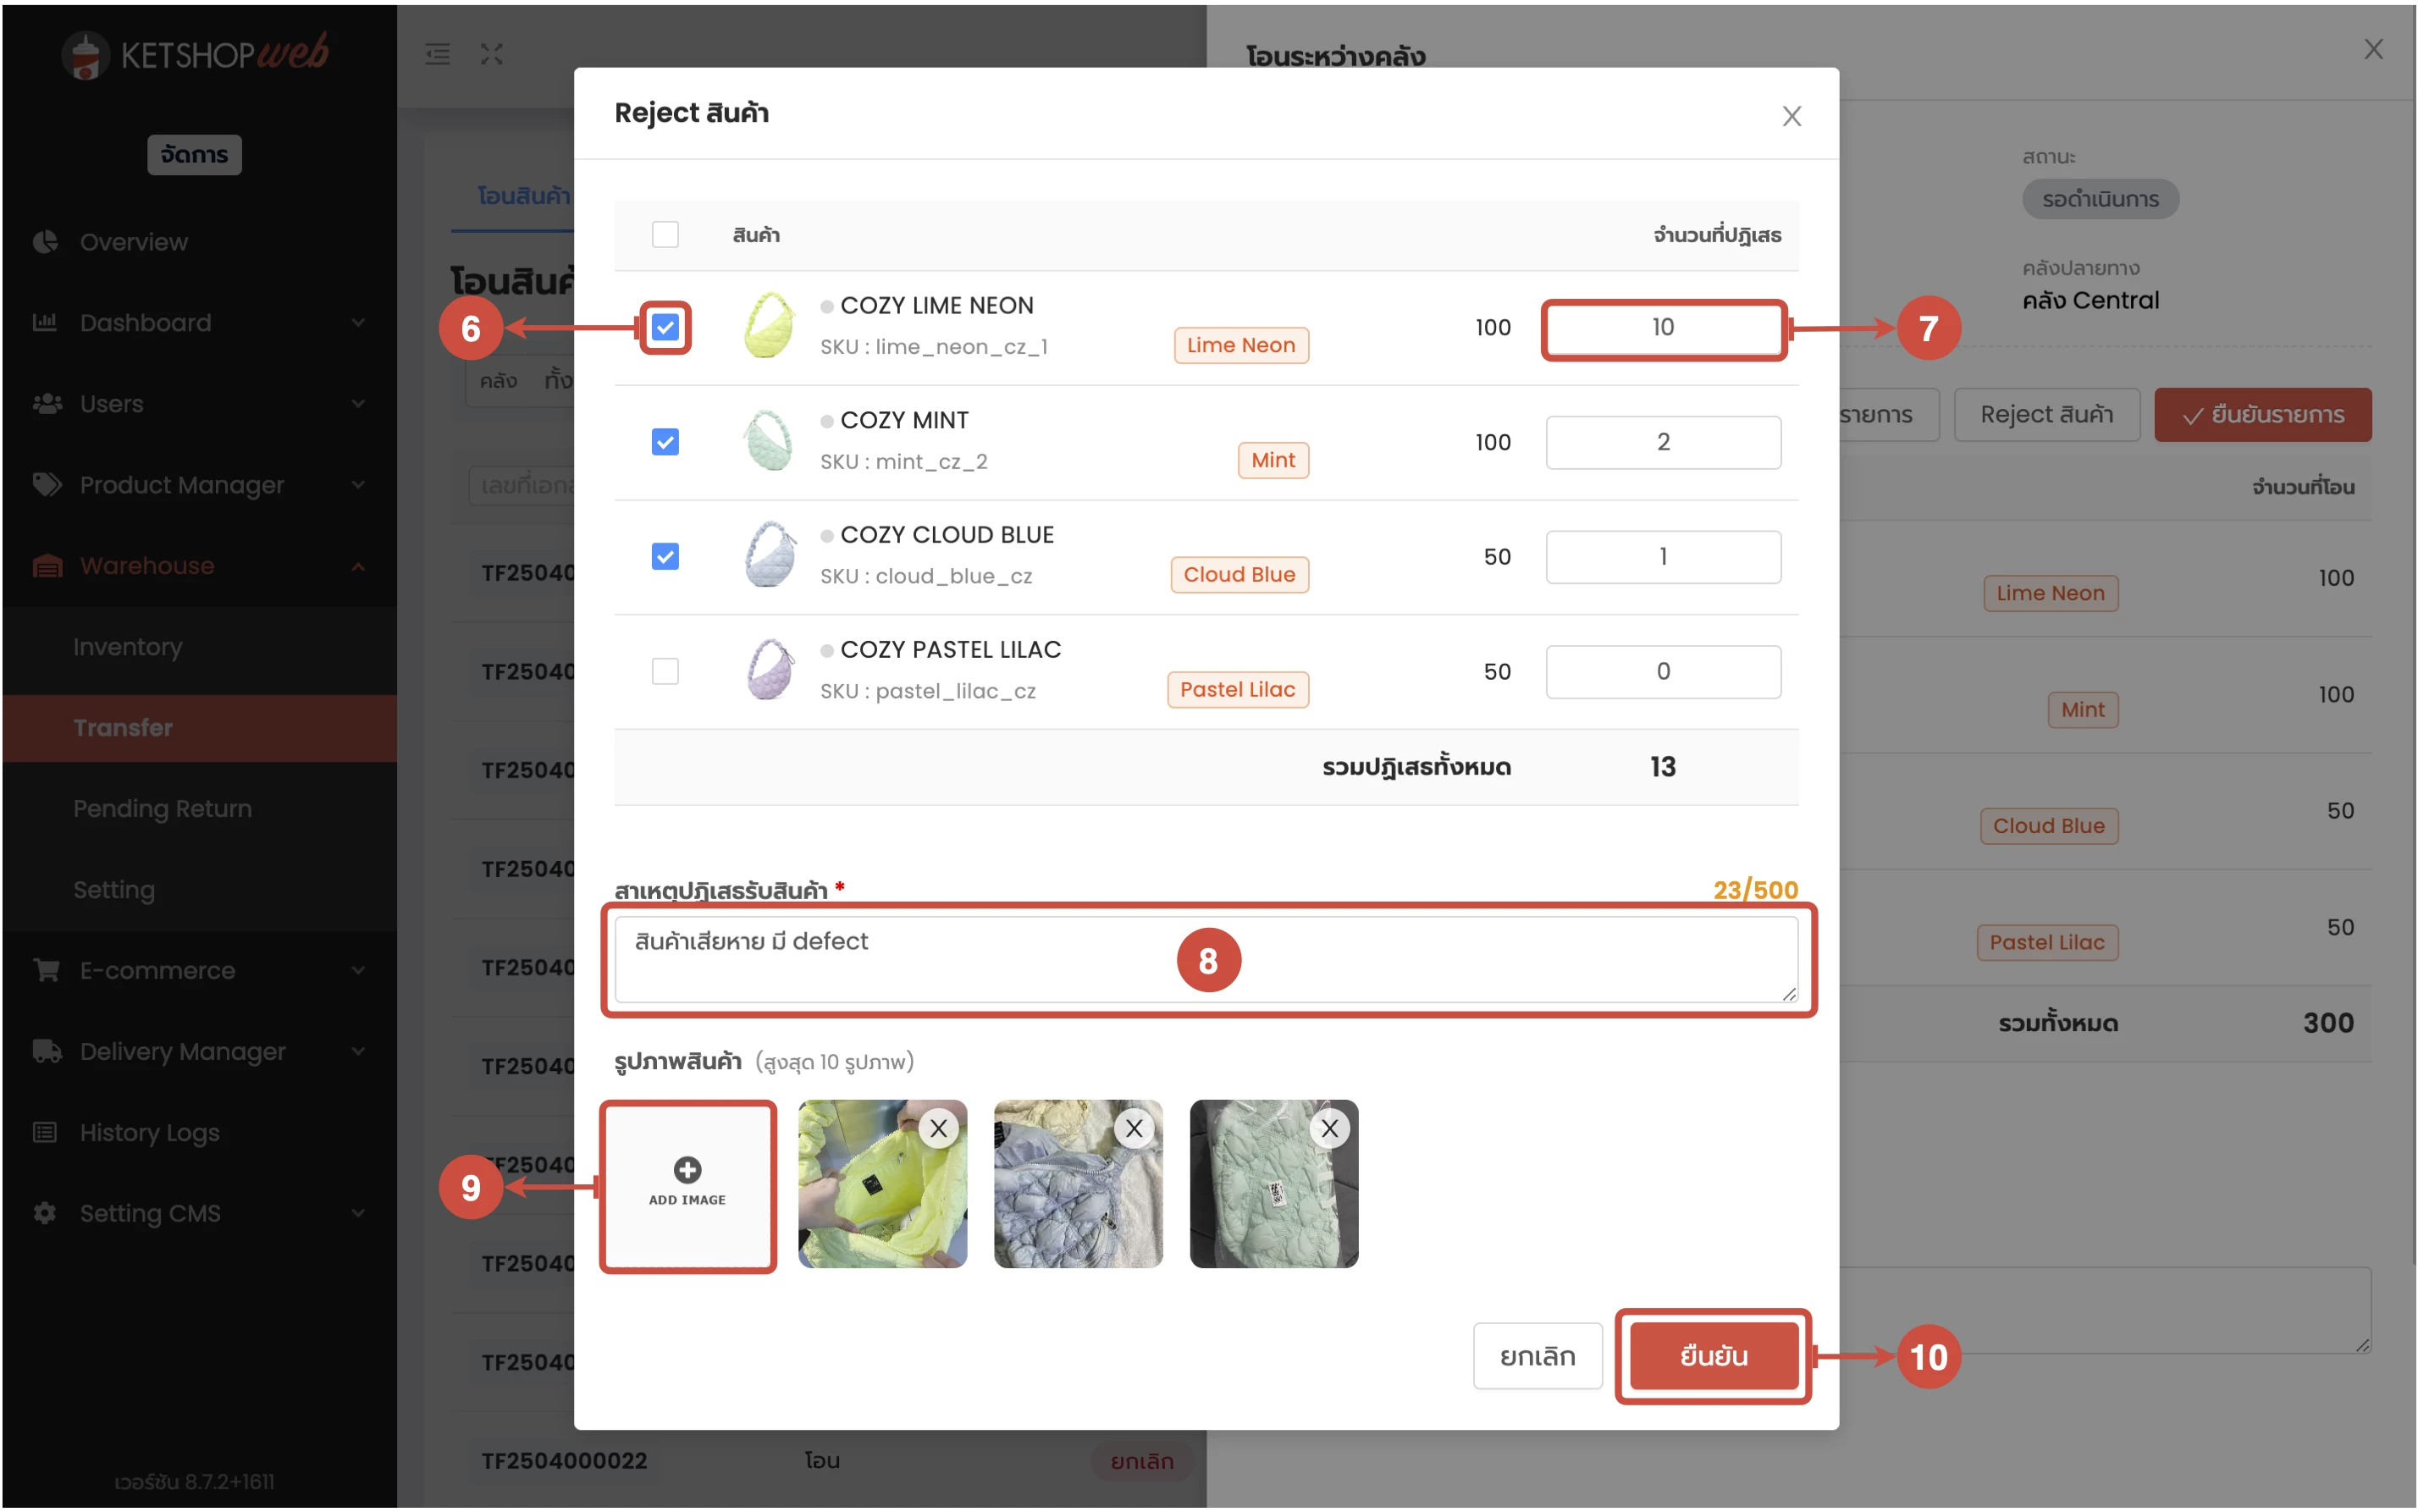Close the Reject สินค้า dialog
The image size is (2418, 1512).
click(1791, 117)
